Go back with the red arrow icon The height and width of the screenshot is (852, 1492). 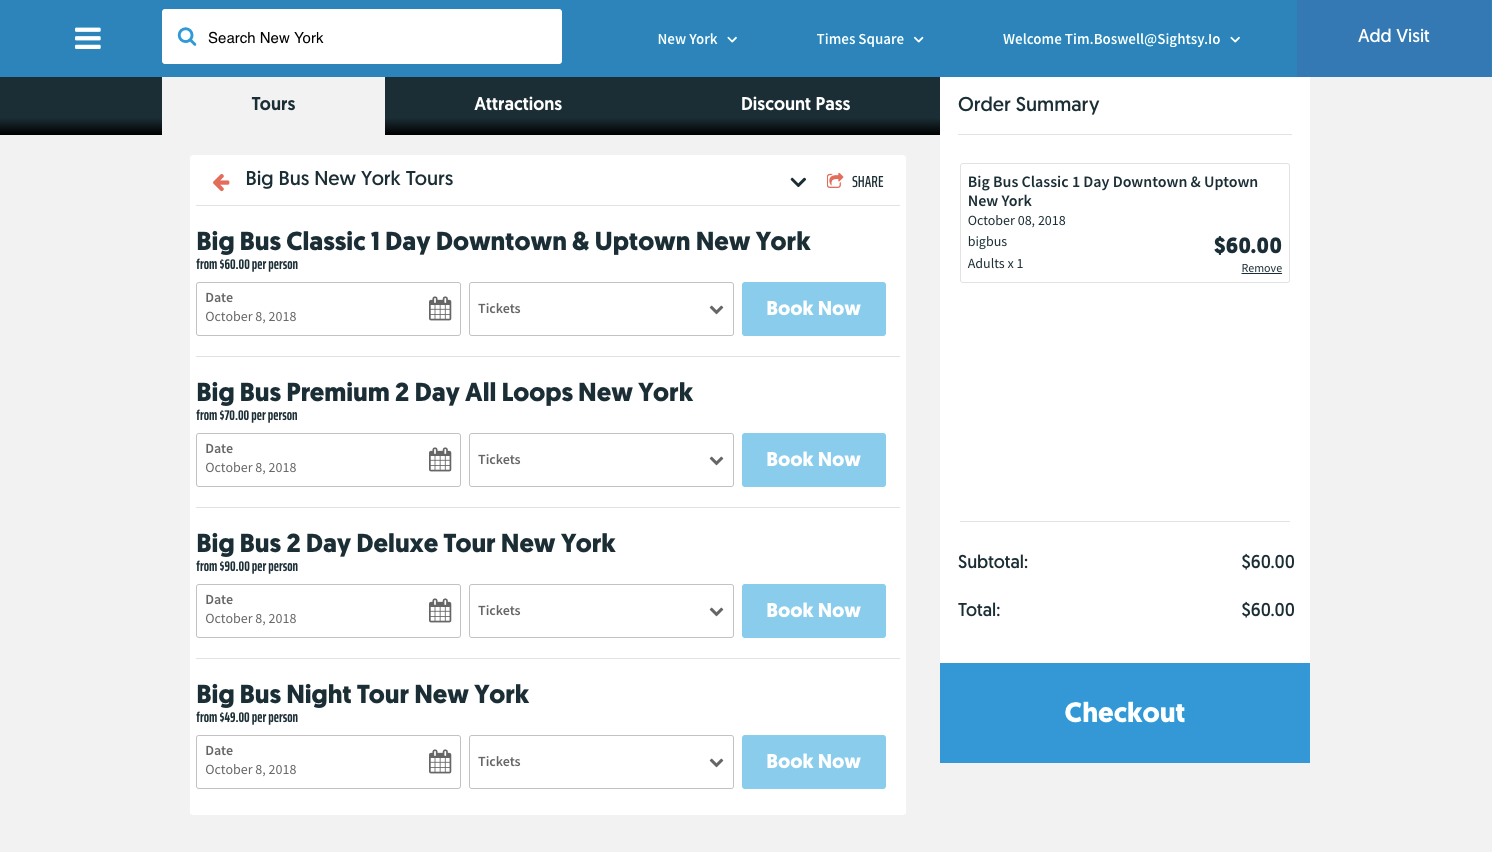pos(221,182)
